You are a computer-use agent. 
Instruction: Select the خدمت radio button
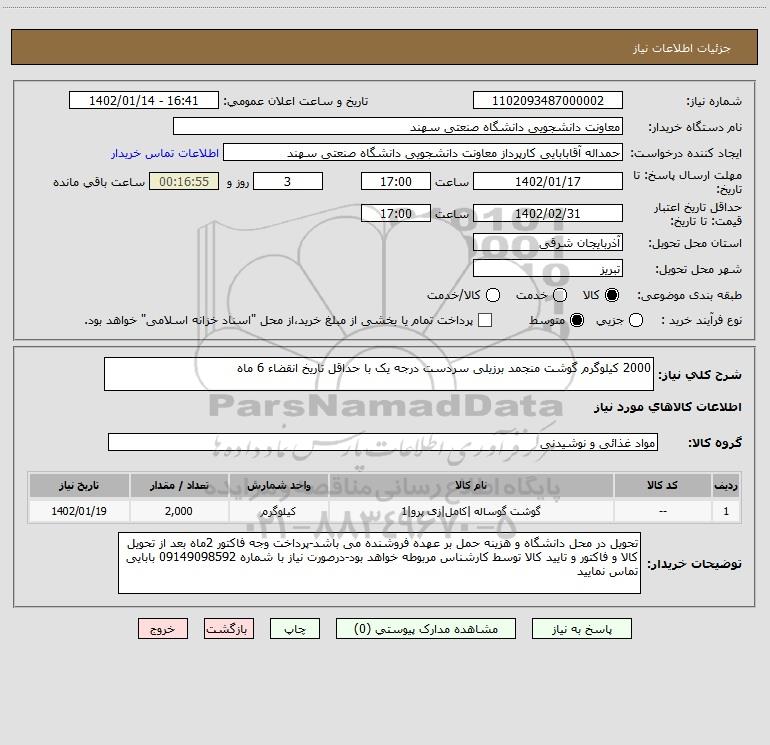pos(560,295)
